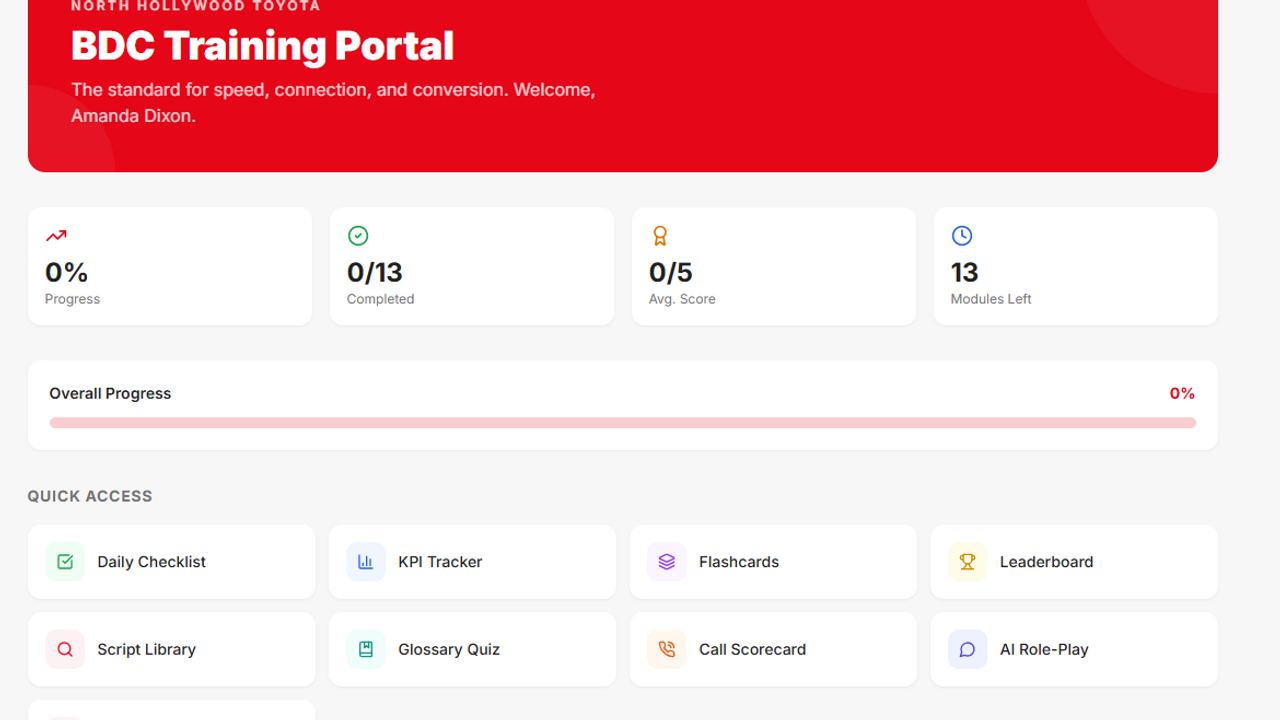View the Leaderboard

tap(1074, 562)
